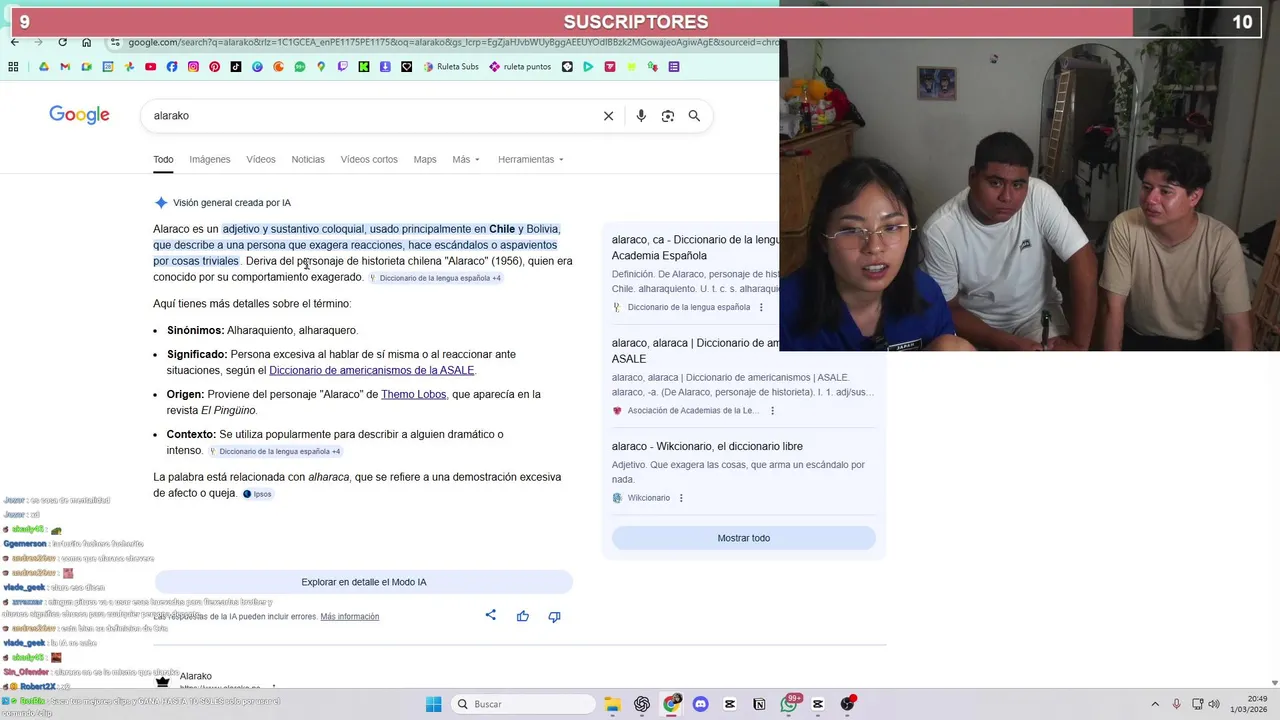Image resolution: width=1280 pixels, height=720 pixels.
Task: Click the Windows taskbar Buscar search box
Action: click(523, 704)
